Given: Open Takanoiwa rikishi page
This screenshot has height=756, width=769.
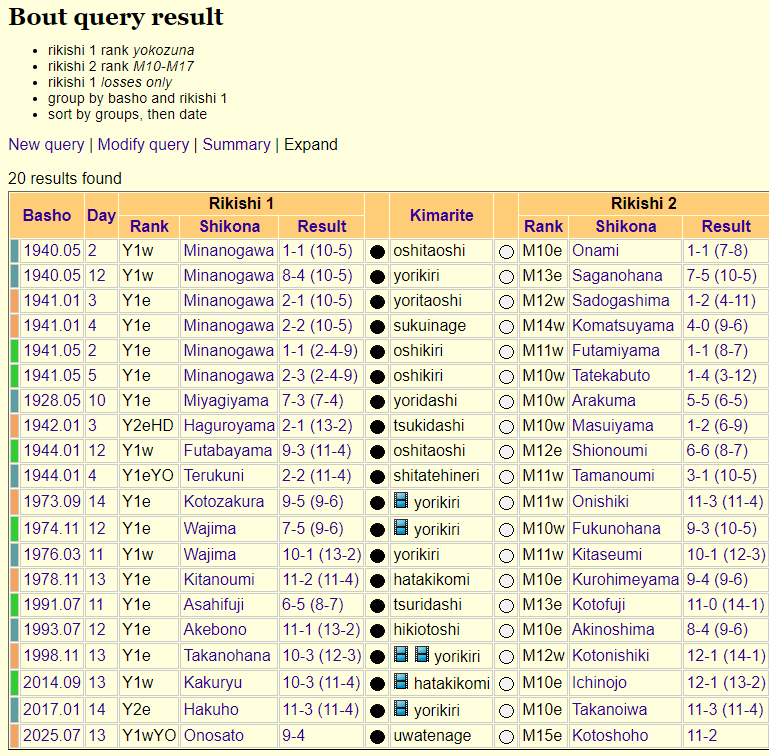Looking at the screenshot, I should pos(610,709).
